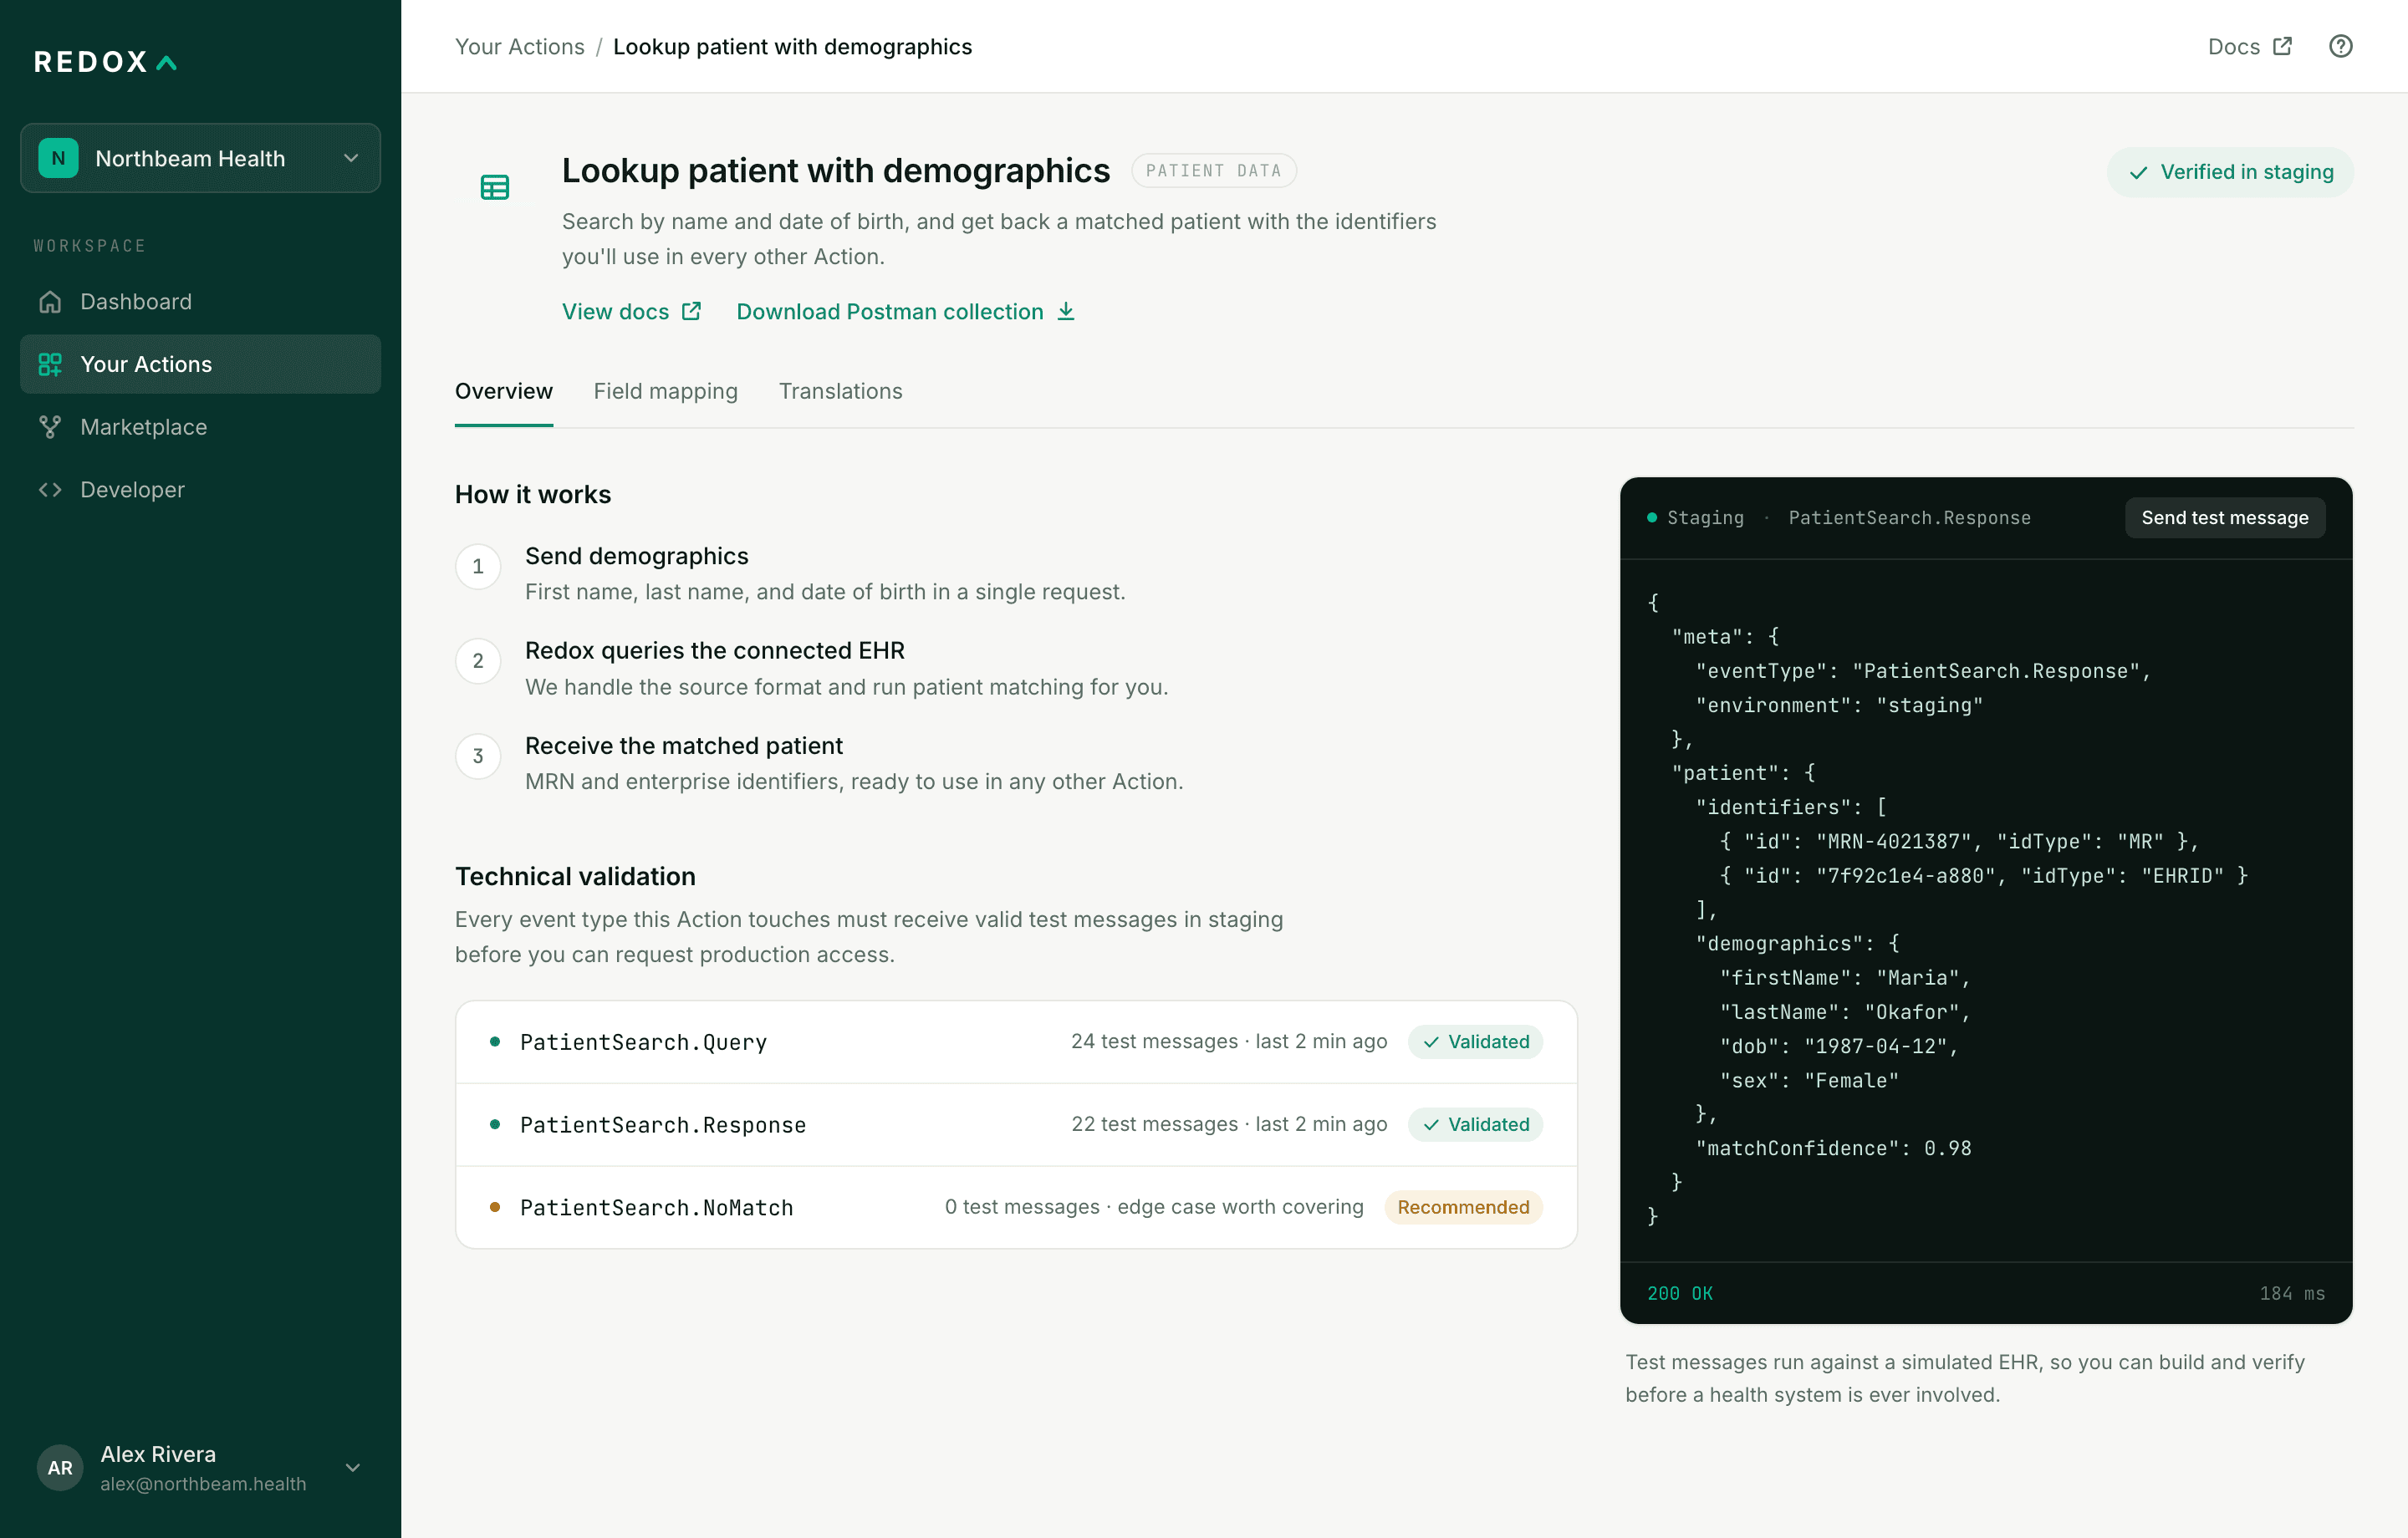Click the PatientSearch.Response event row
This screenshot has height=1538, width=2408.
pyautogui.click(x=1016, y=1125)
